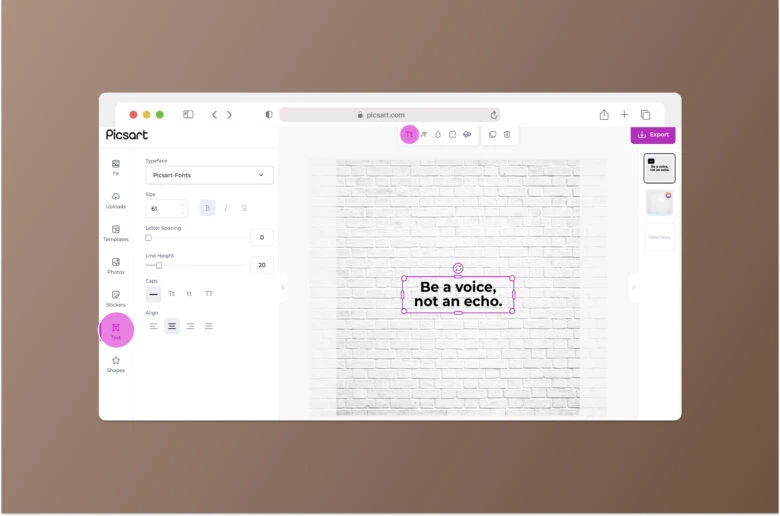The image size is (780, 516).
Task: Select the text layer thumbnail
Action: [x=659, y=168]
